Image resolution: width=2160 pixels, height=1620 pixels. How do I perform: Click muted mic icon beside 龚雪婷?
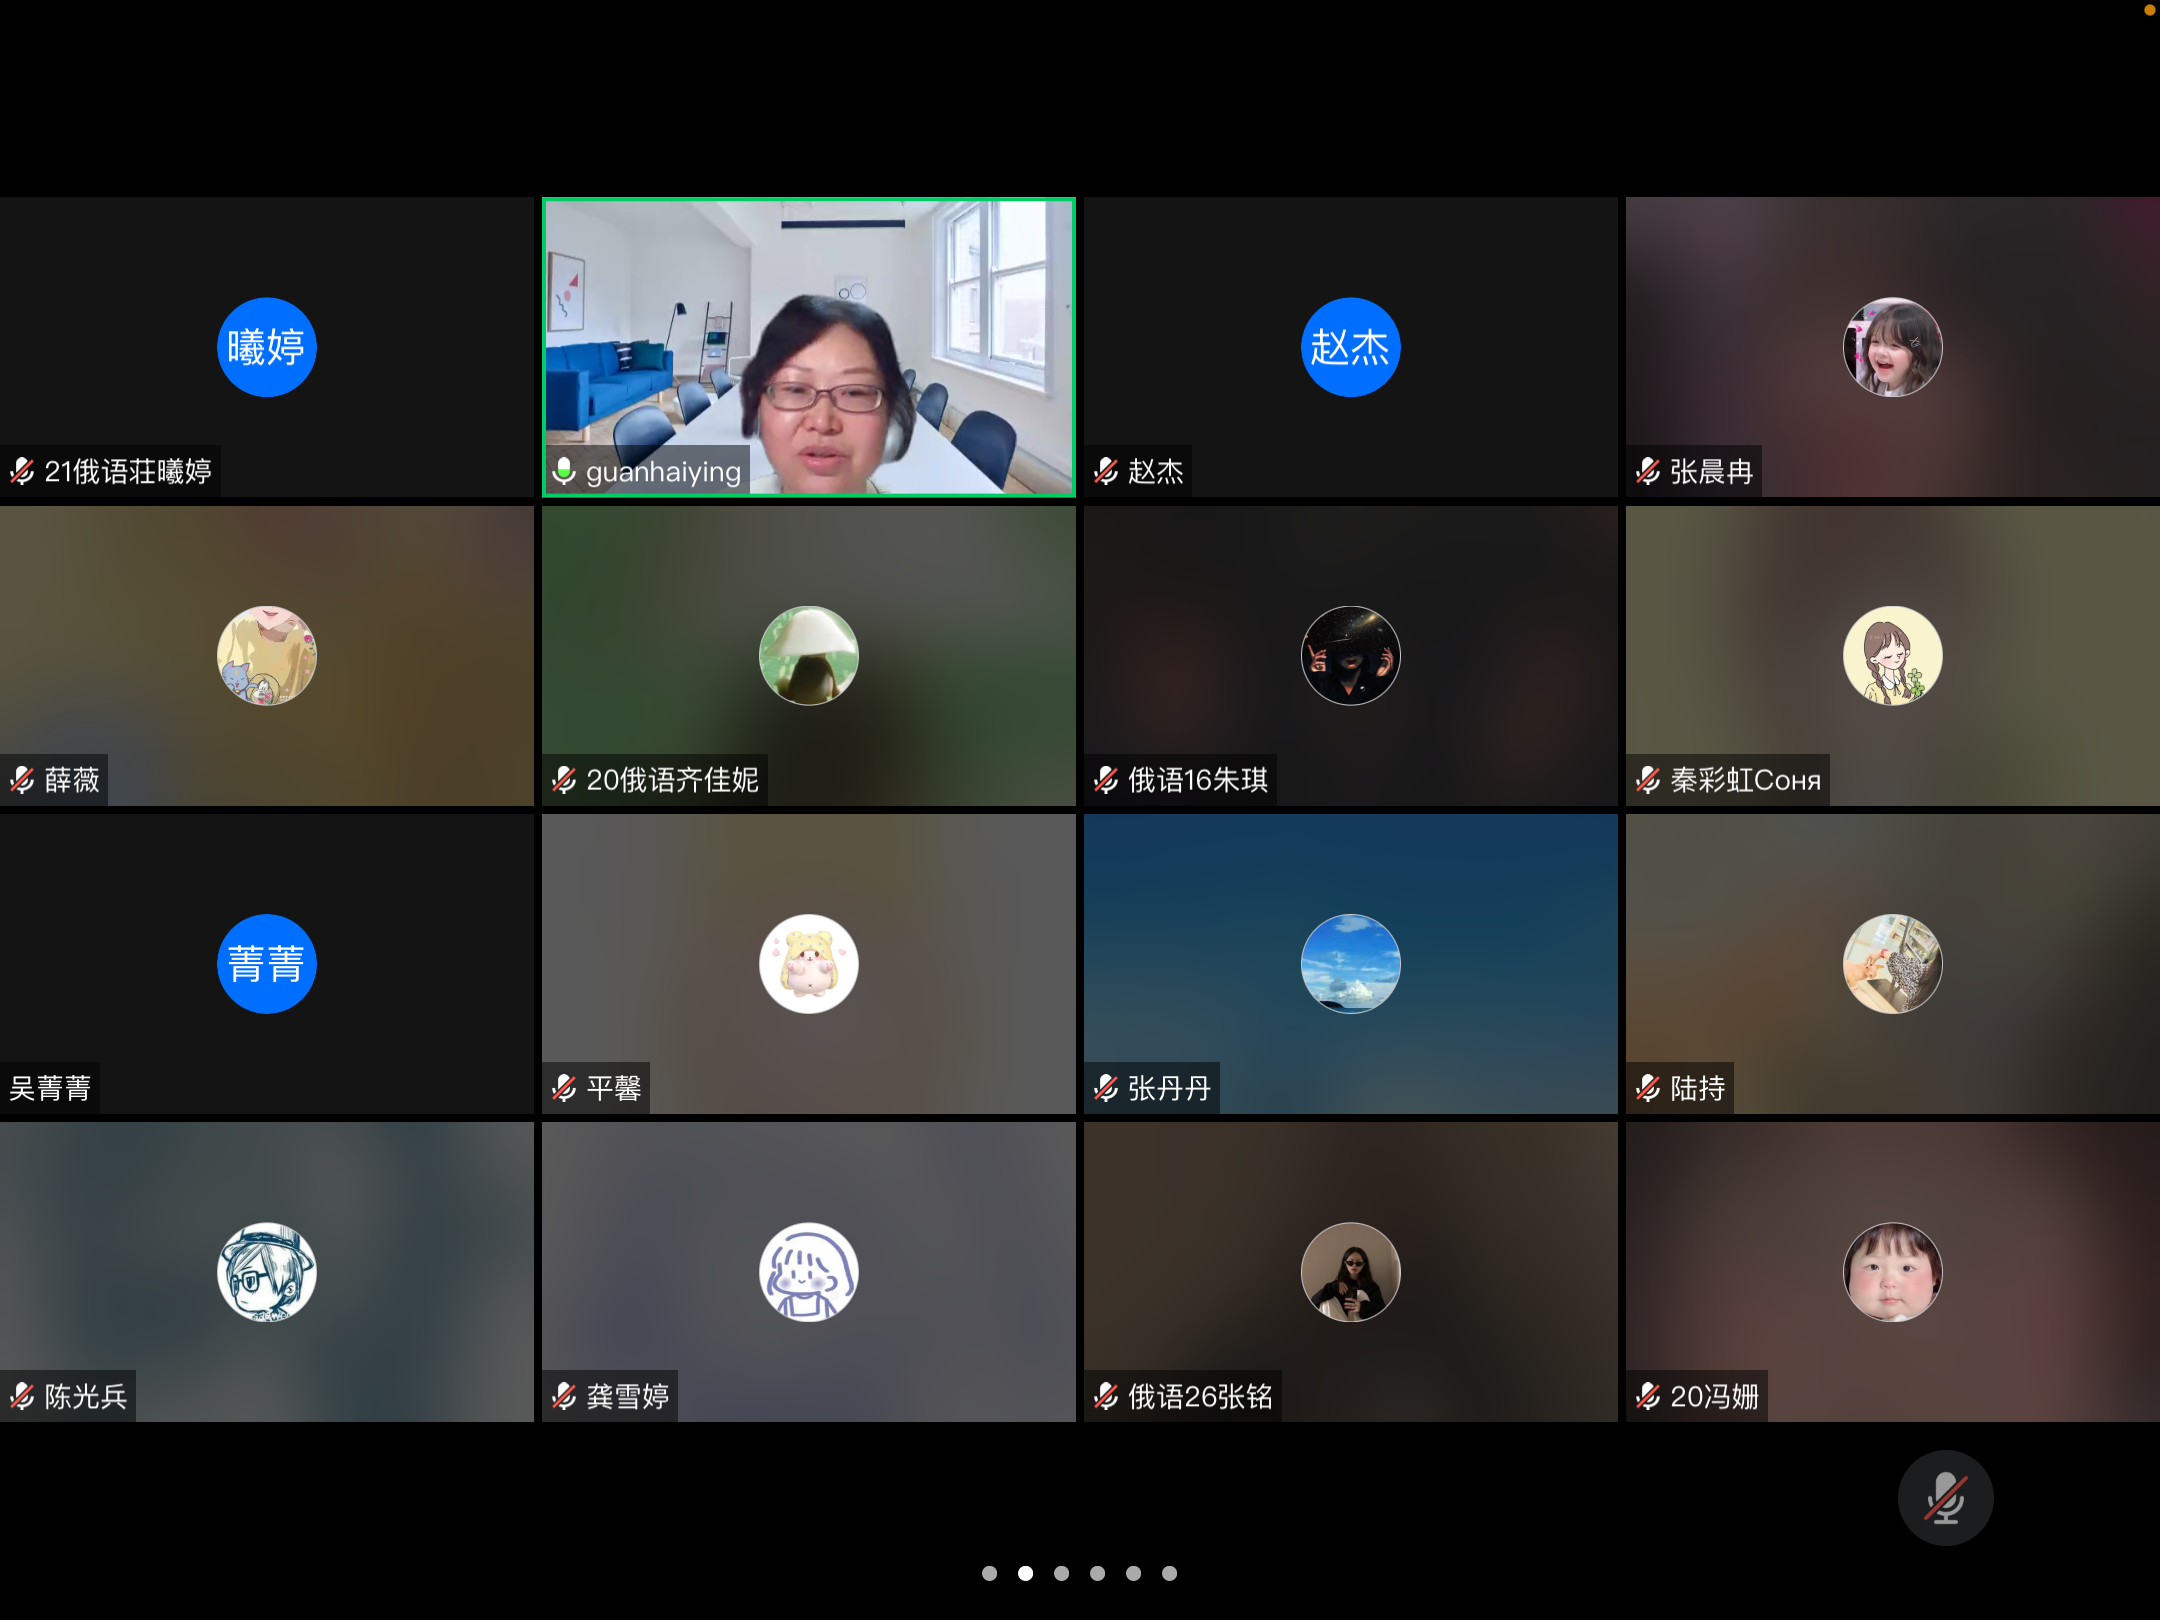(x=564, y=1395)
